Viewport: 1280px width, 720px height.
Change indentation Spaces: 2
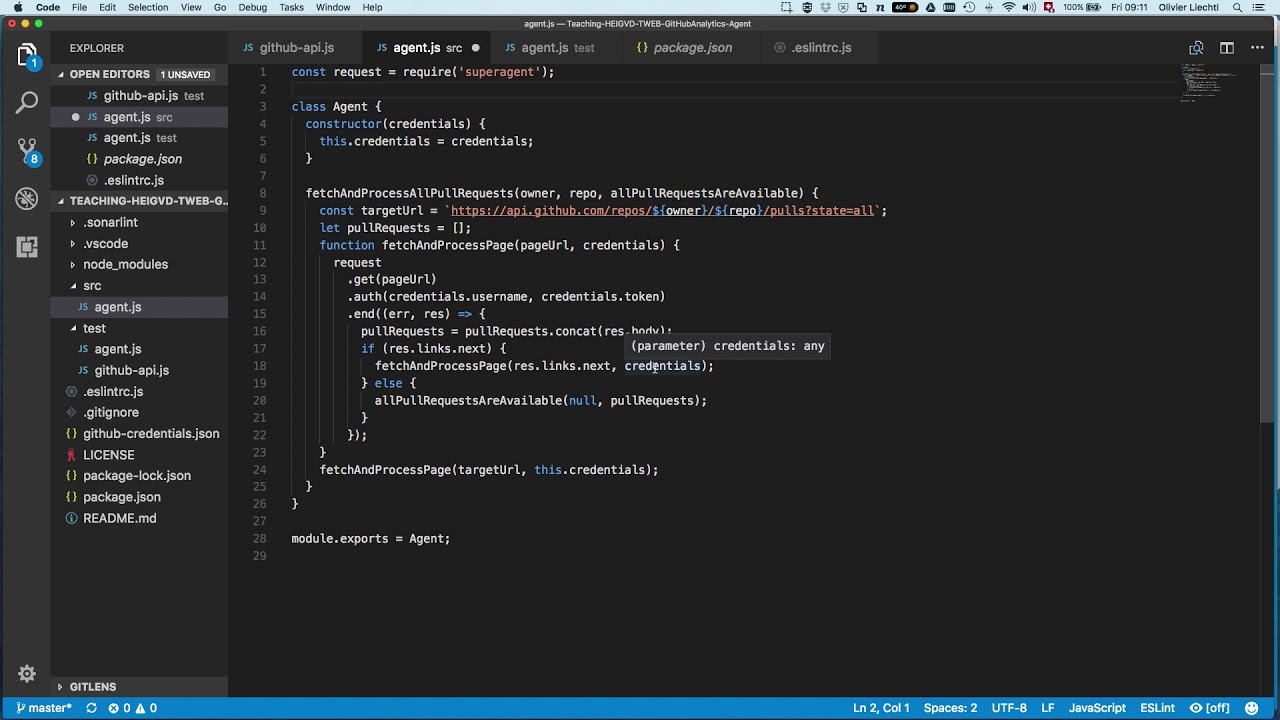click(x=950, y=708)
